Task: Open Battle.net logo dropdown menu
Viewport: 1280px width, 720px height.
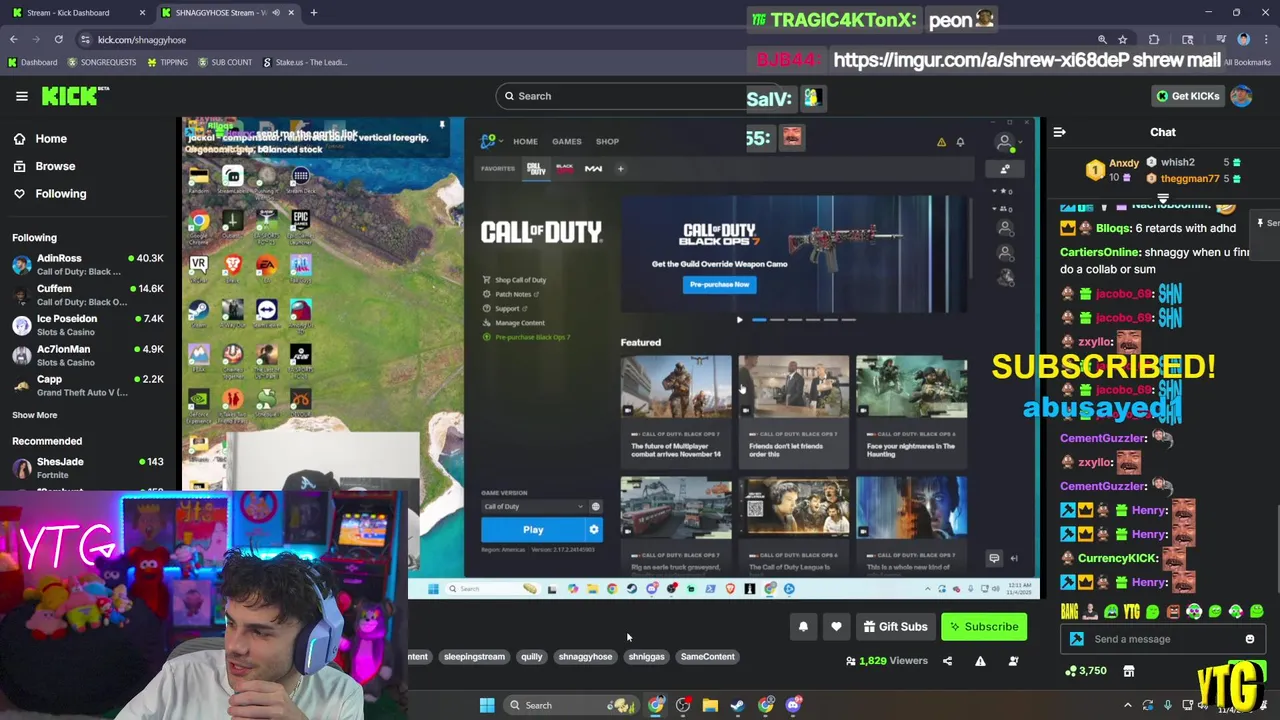Action: 491,141
